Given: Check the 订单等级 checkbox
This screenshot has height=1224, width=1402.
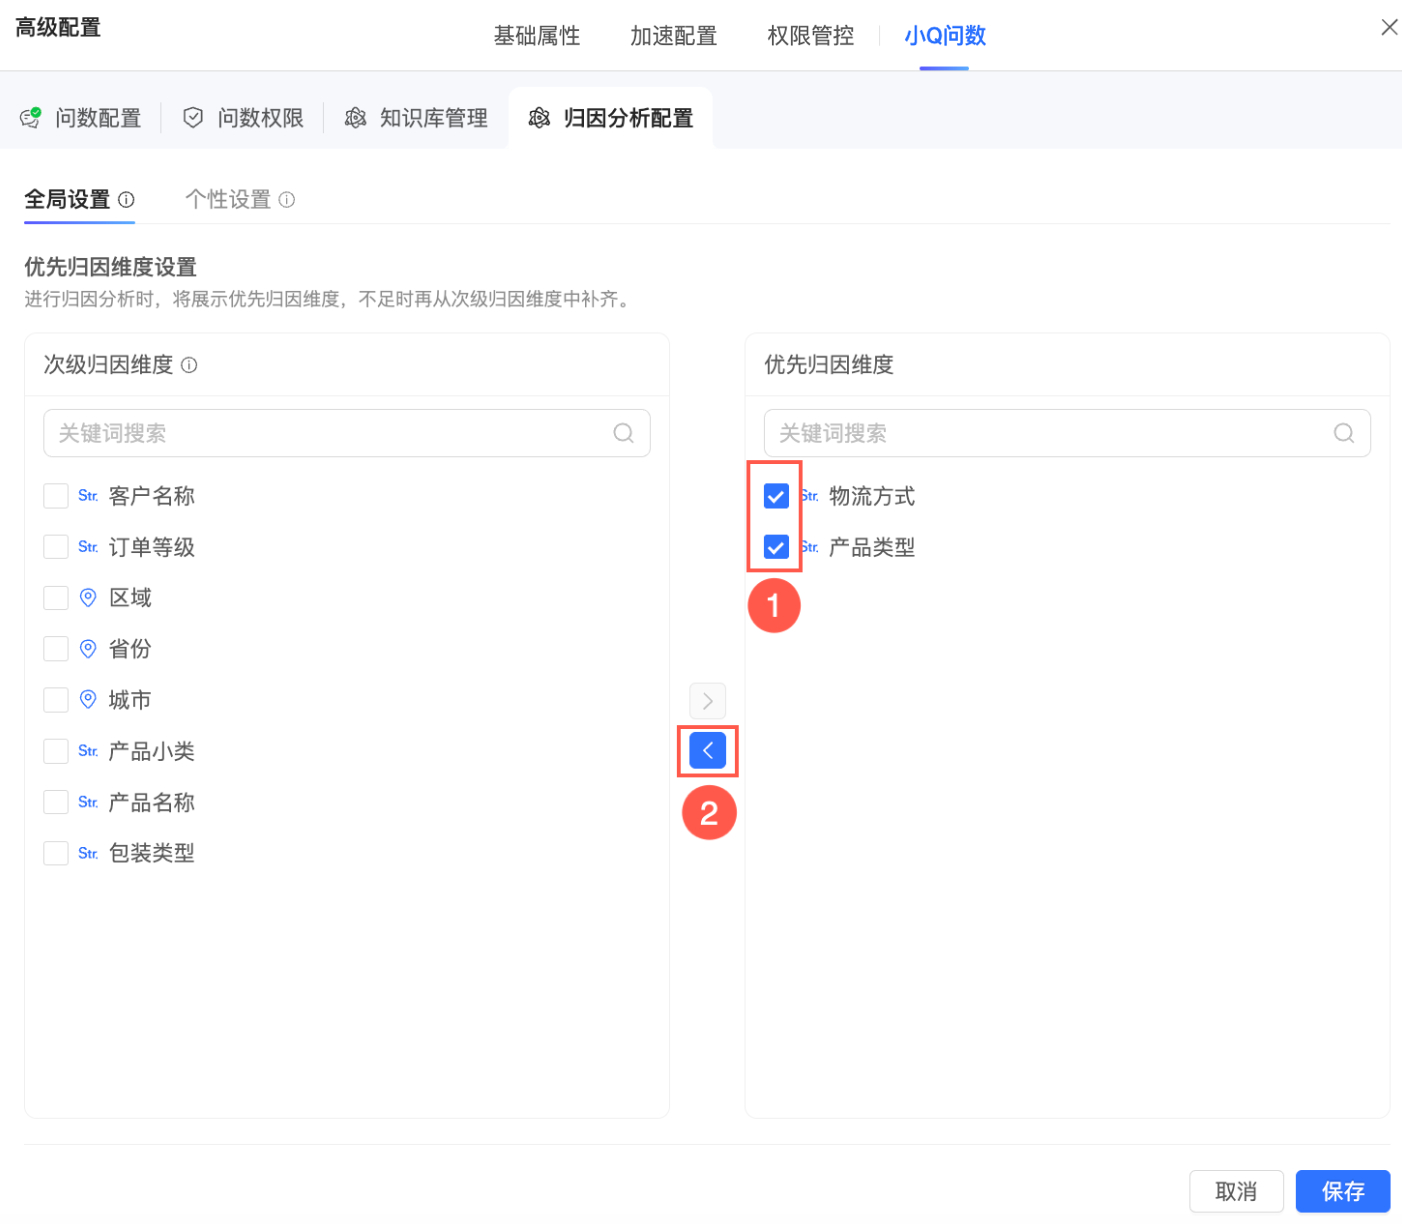Looking at the screenshot, I should [56, 547].
